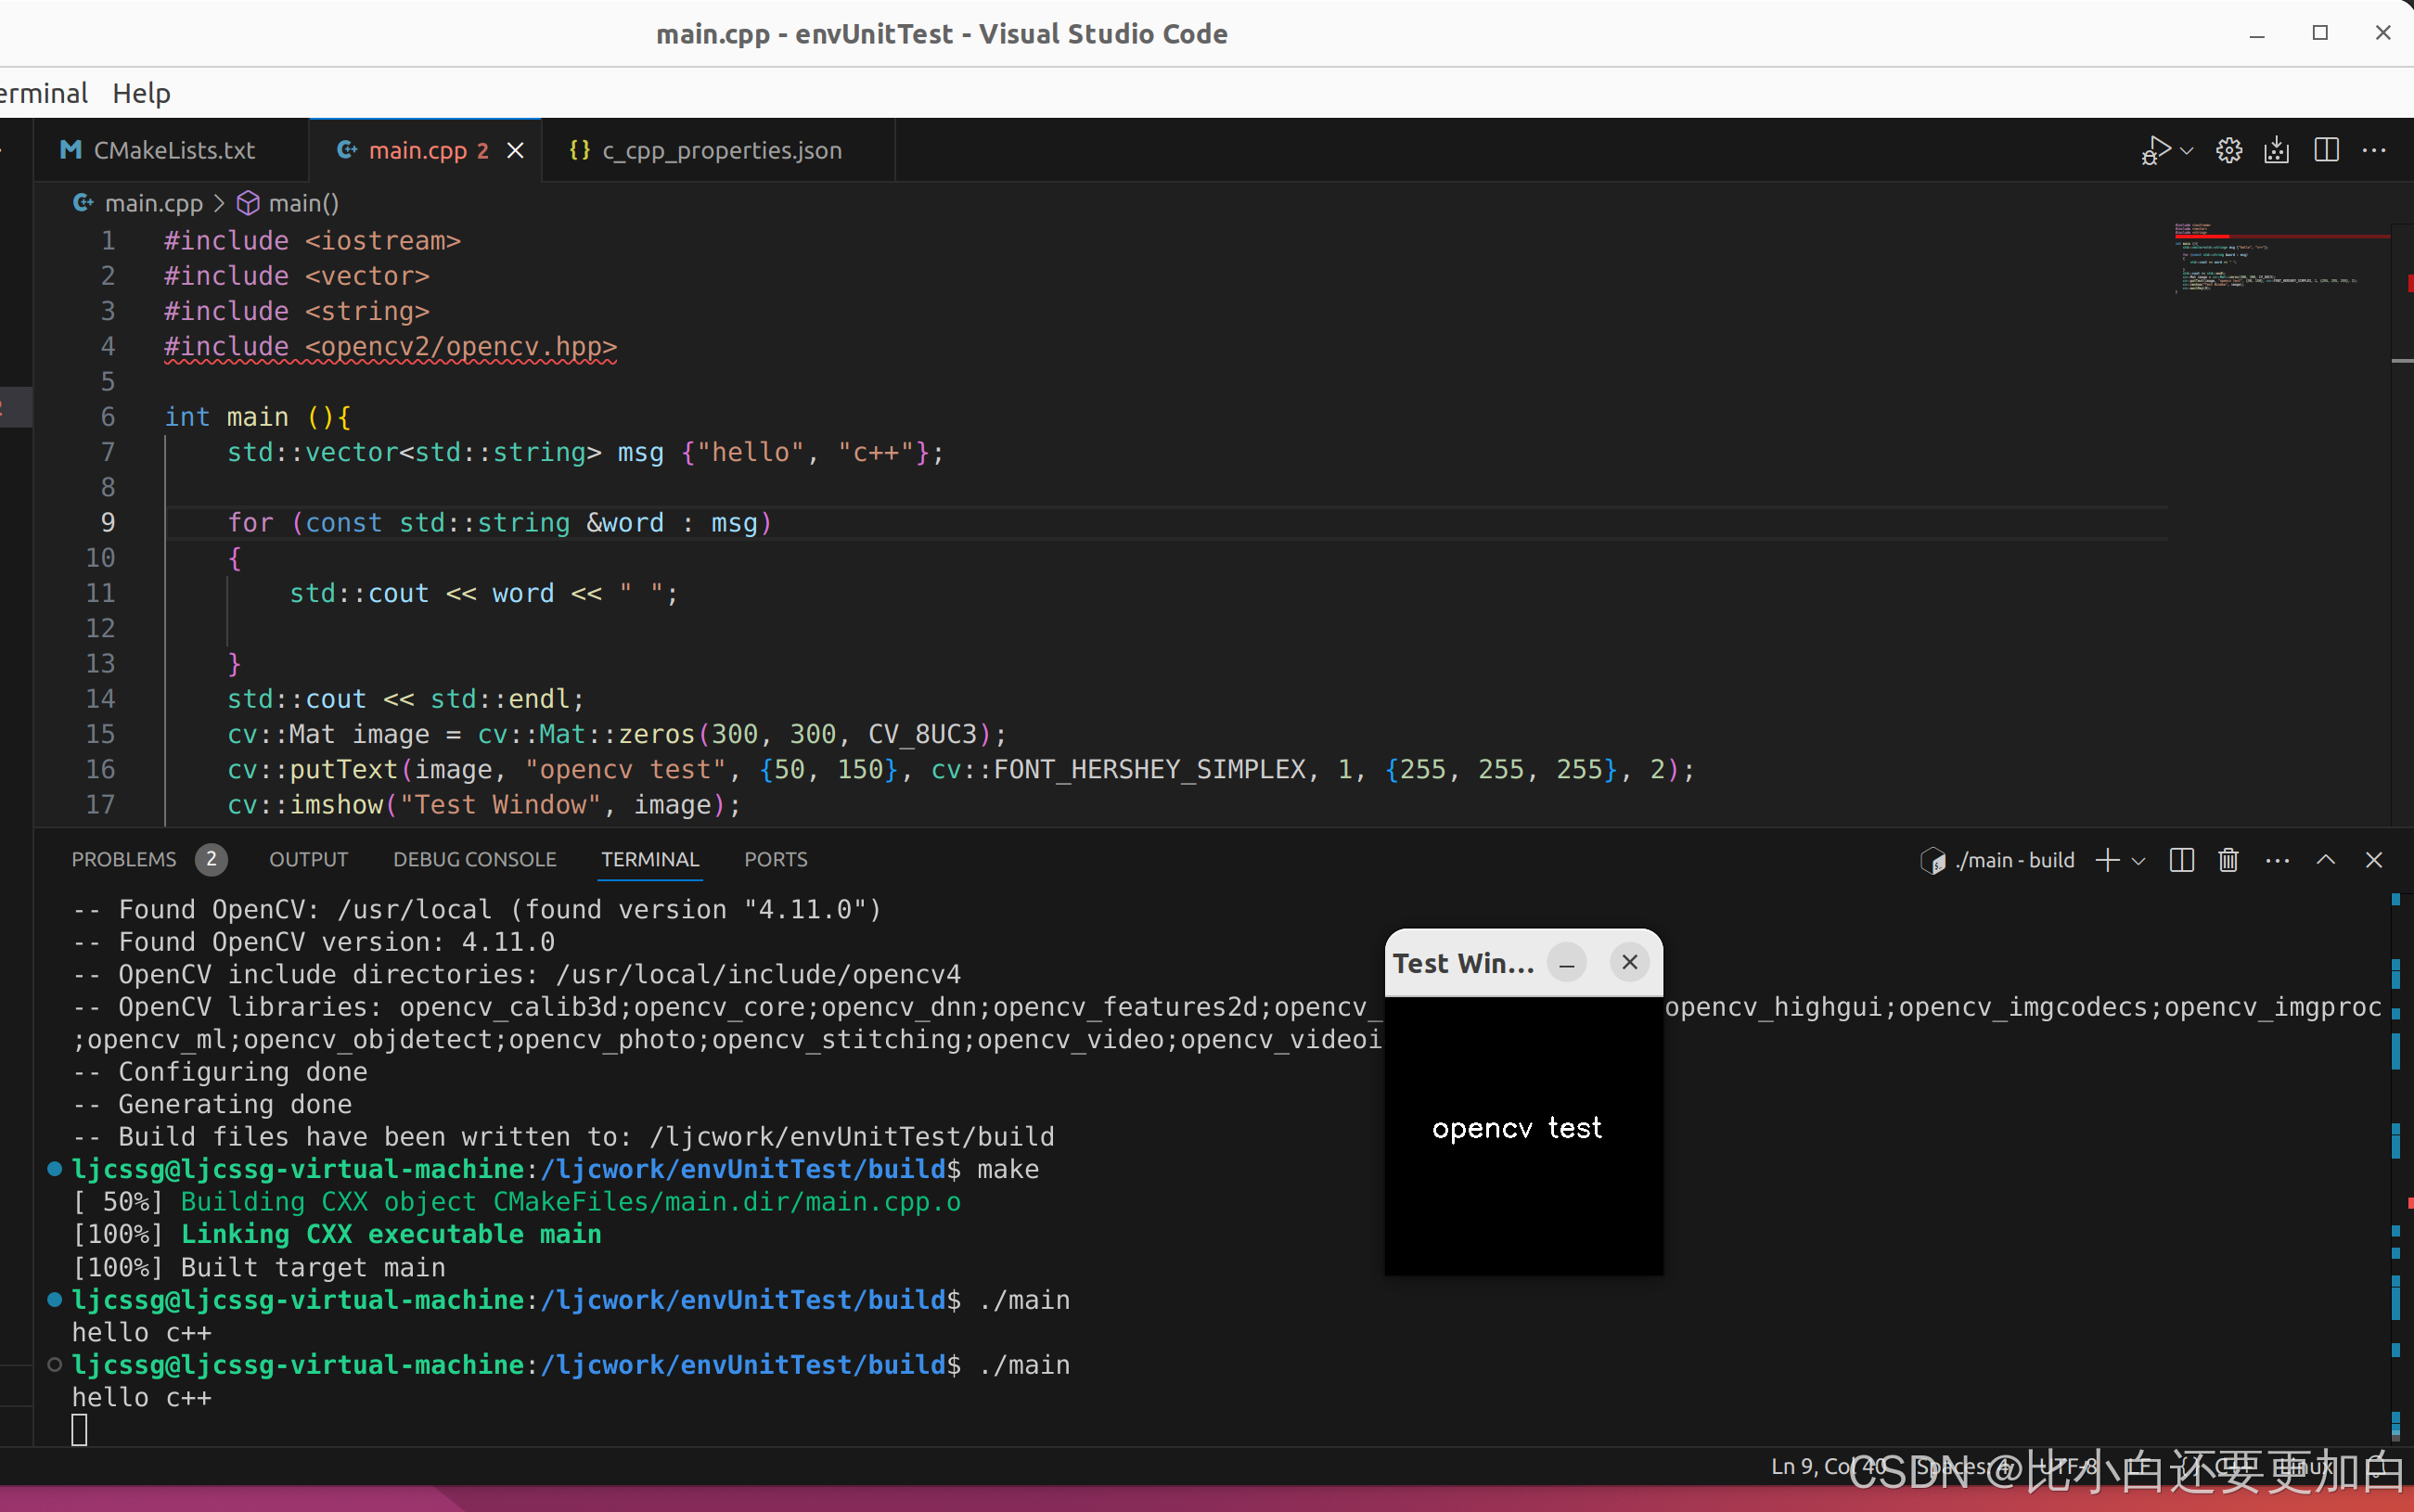
Task: Open the CMakeLists.txt editor tab
Action: tap(173, 150)
